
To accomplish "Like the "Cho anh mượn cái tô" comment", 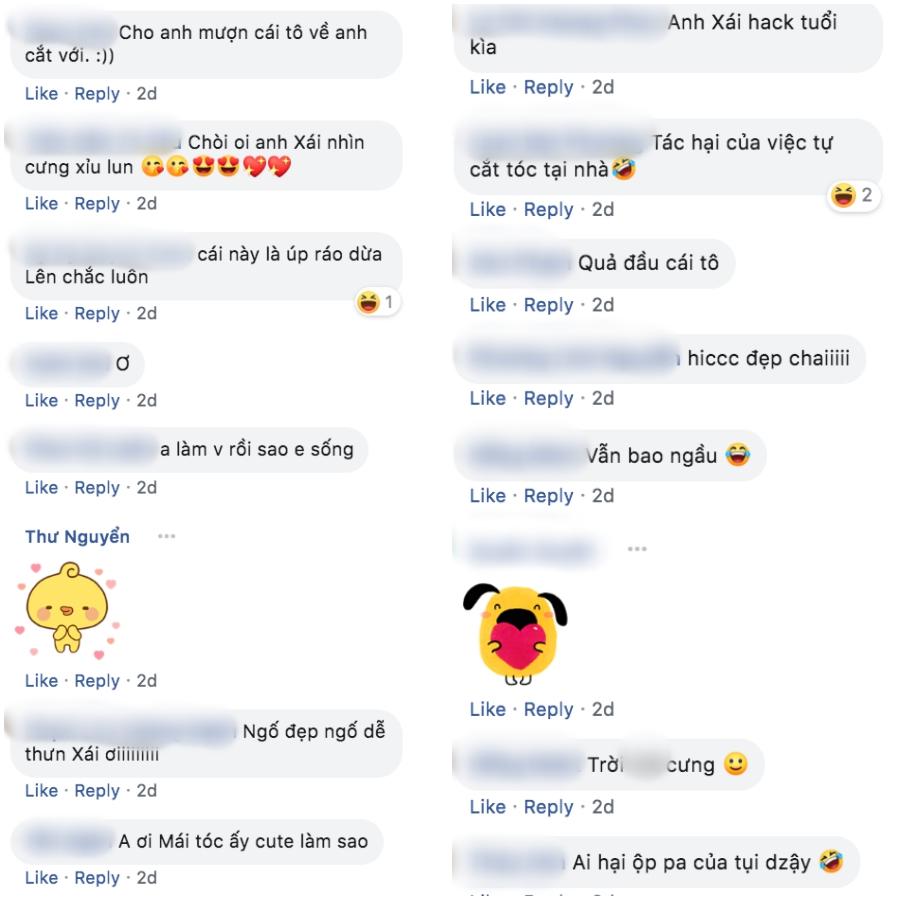I will (41, 93).
